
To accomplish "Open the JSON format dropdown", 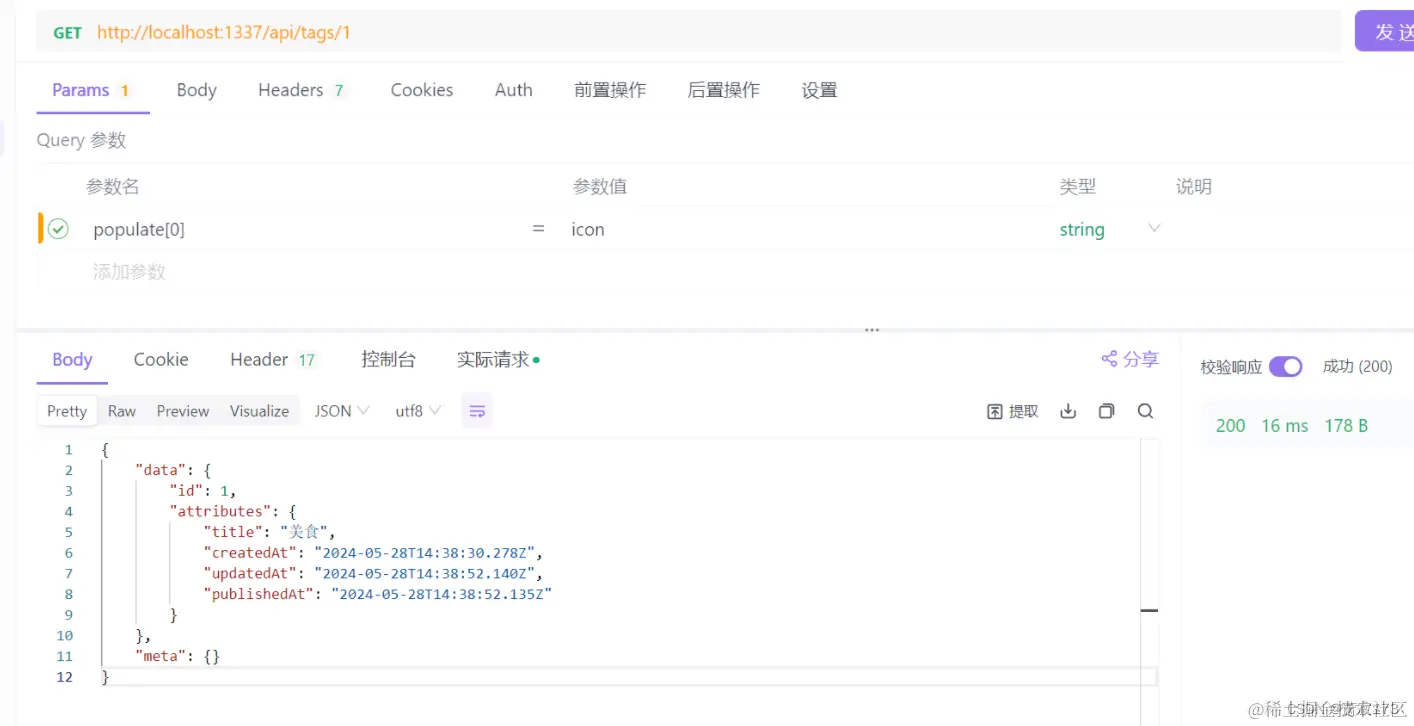I will click(342, 411).
